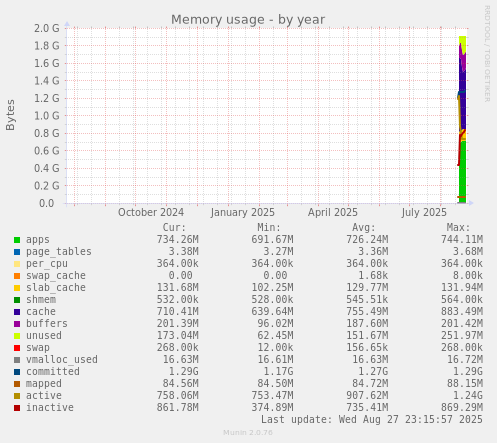Click the brown mapped legend swatch
Viewport: 497px width, 443px height.
pyautogui.click(x=17, y=384)
